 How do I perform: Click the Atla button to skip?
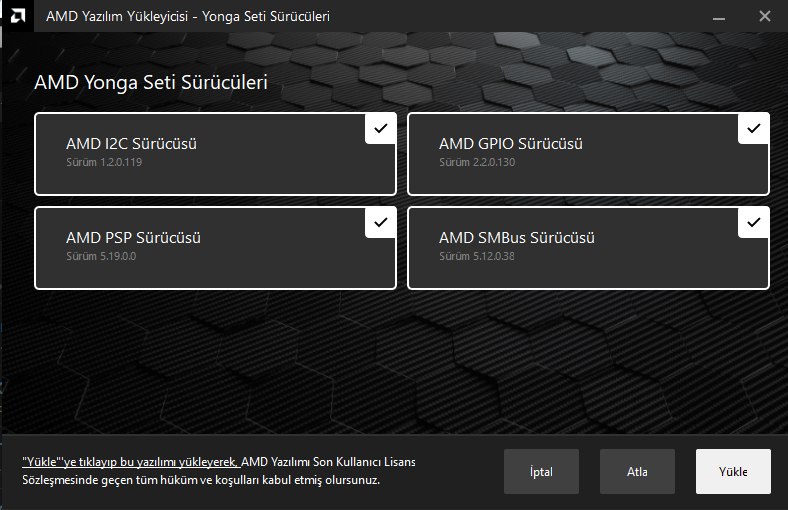(x=637, y=471)
